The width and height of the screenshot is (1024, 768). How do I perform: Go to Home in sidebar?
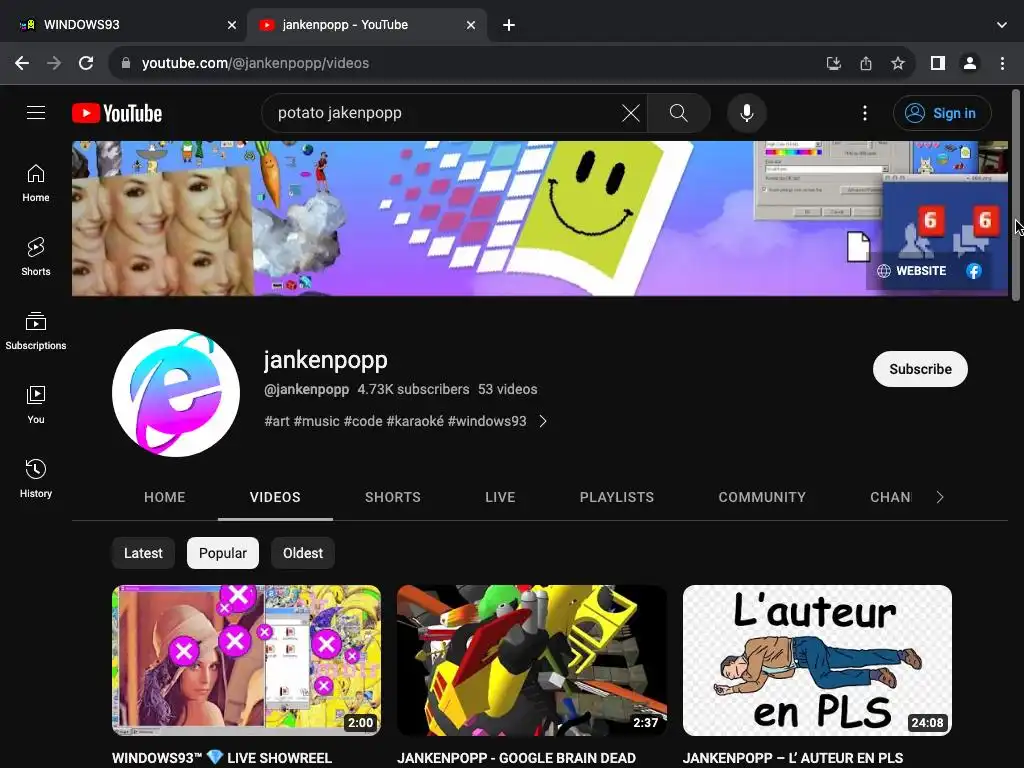(x=36, y=184)
